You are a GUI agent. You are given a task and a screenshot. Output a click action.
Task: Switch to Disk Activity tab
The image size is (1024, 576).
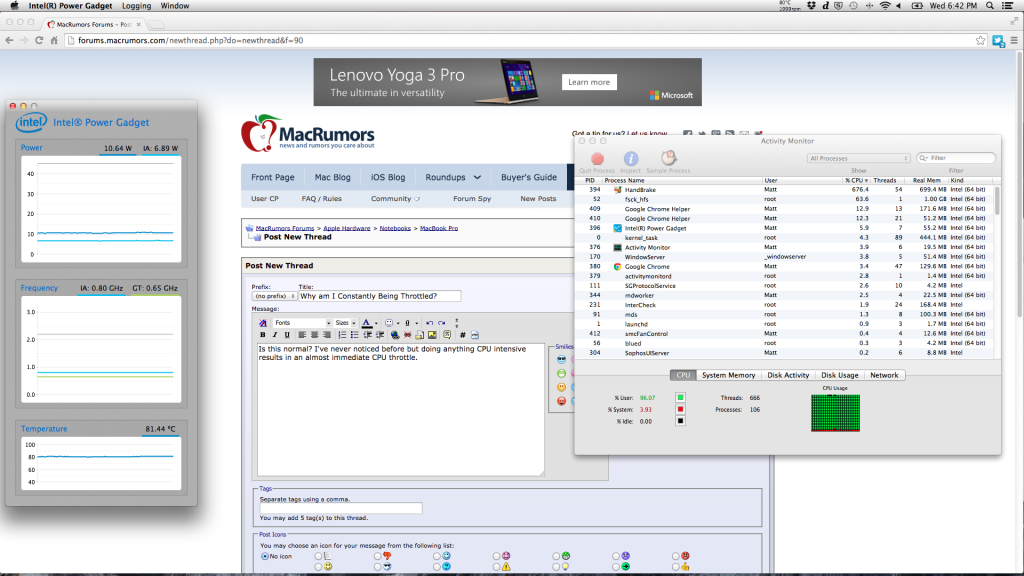[788, 375]
